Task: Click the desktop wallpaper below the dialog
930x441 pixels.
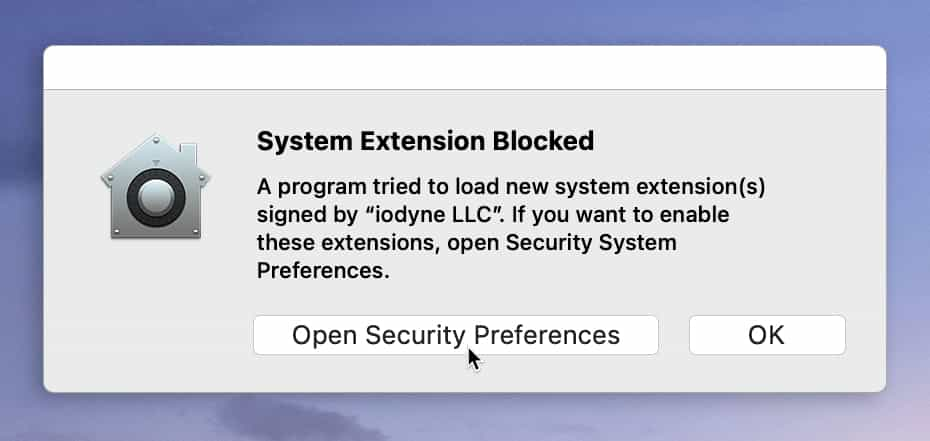Action: pos(464,417)
